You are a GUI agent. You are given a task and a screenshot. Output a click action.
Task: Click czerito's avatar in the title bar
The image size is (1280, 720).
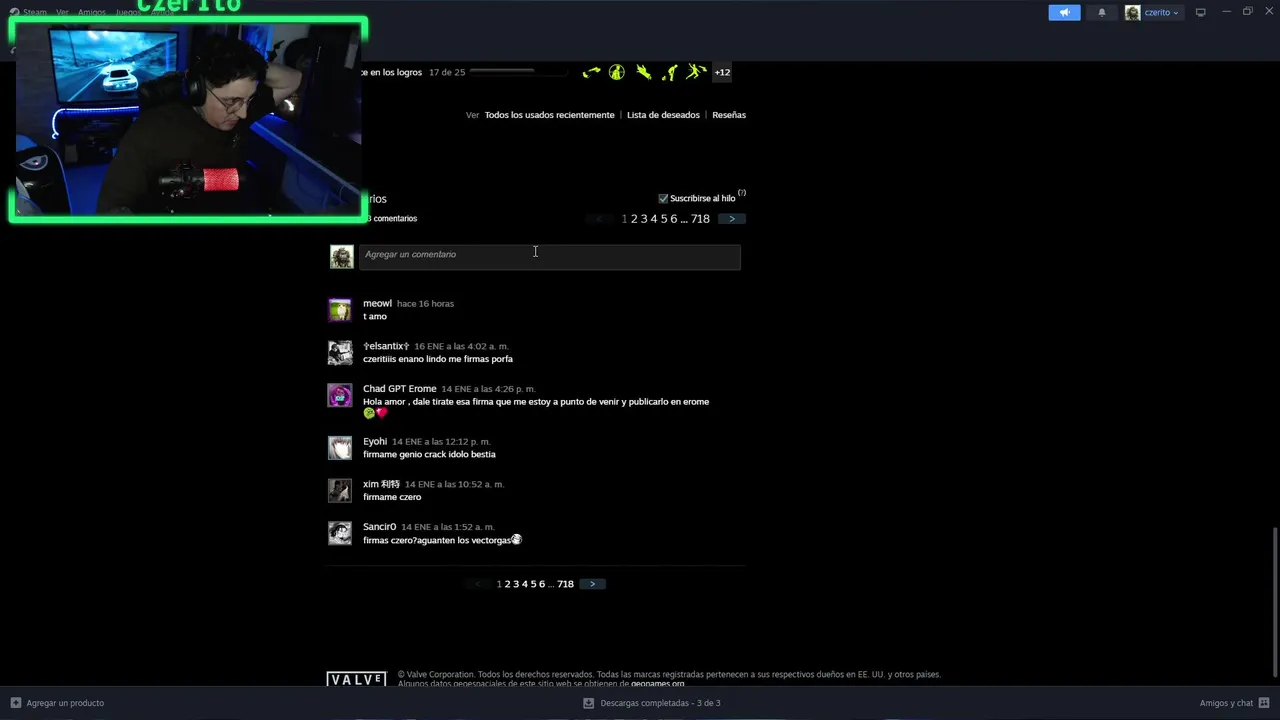pyautogui.click(x=1132, y=12)
